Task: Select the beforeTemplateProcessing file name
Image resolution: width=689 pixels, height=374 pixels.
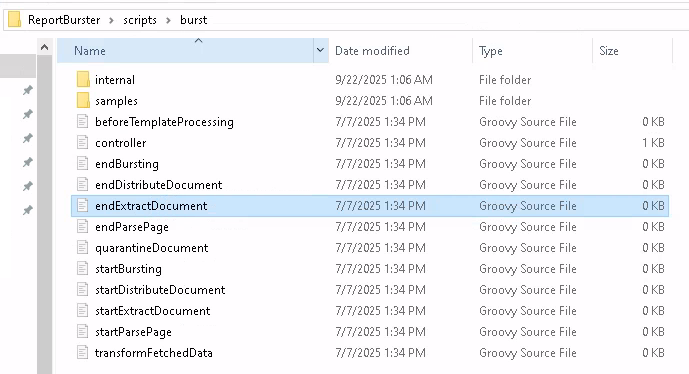Action: click(164, 122)
